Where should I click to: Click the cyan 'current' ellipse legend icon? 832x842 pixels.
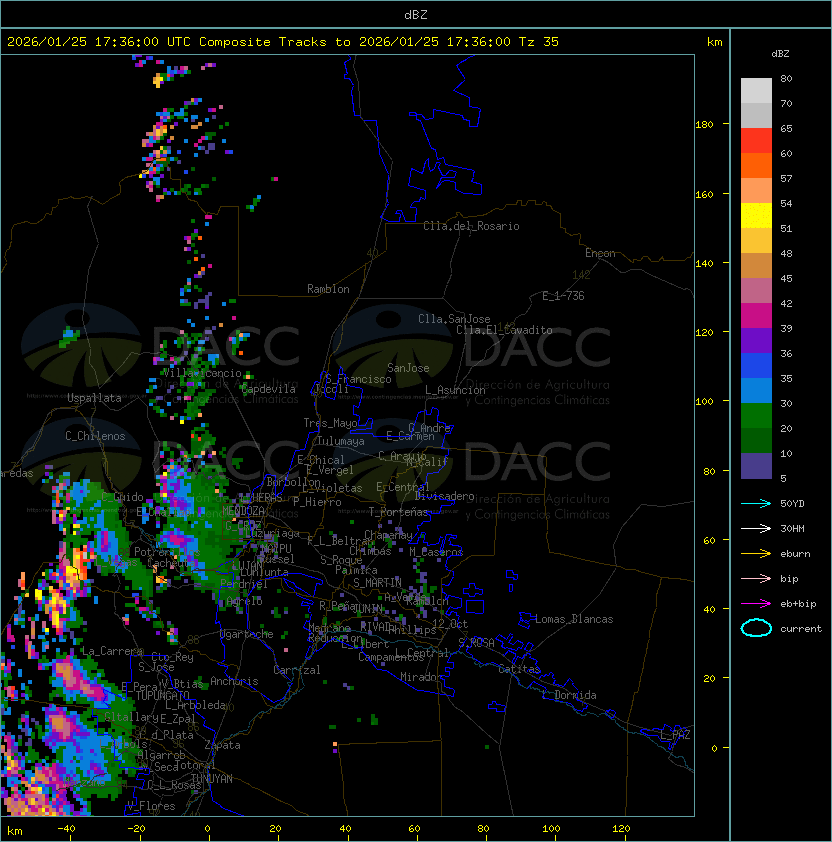coord(756,628)
